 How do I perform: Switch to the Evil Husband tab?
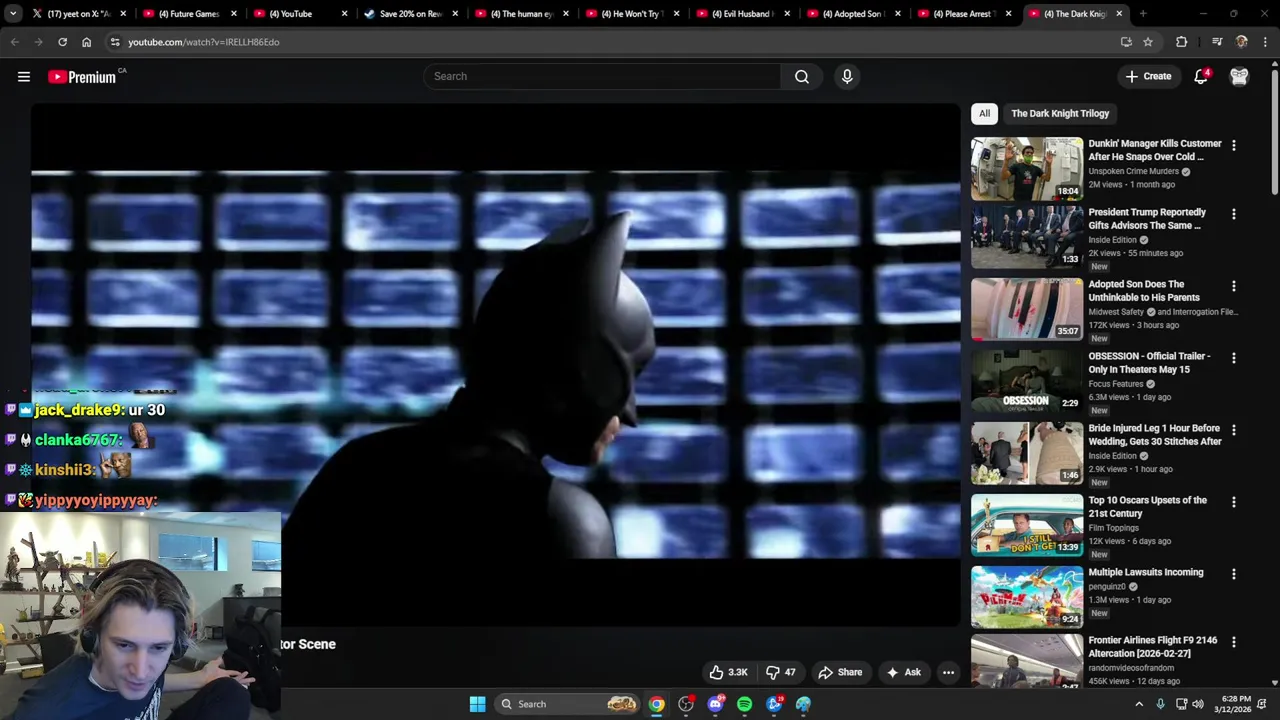click(744, 14)
